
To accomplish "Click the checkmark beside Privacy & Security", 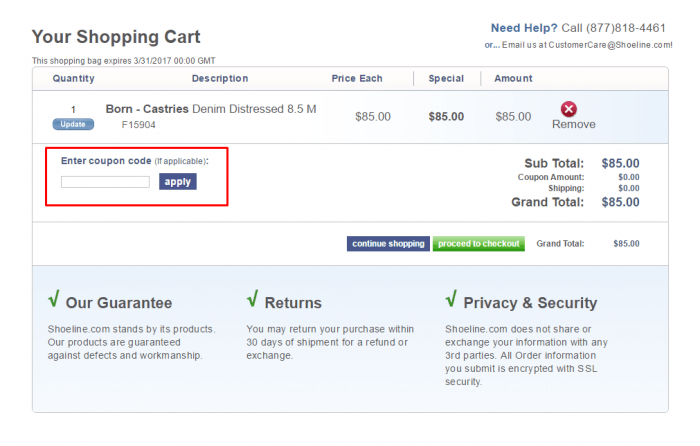I will (452, 300).
